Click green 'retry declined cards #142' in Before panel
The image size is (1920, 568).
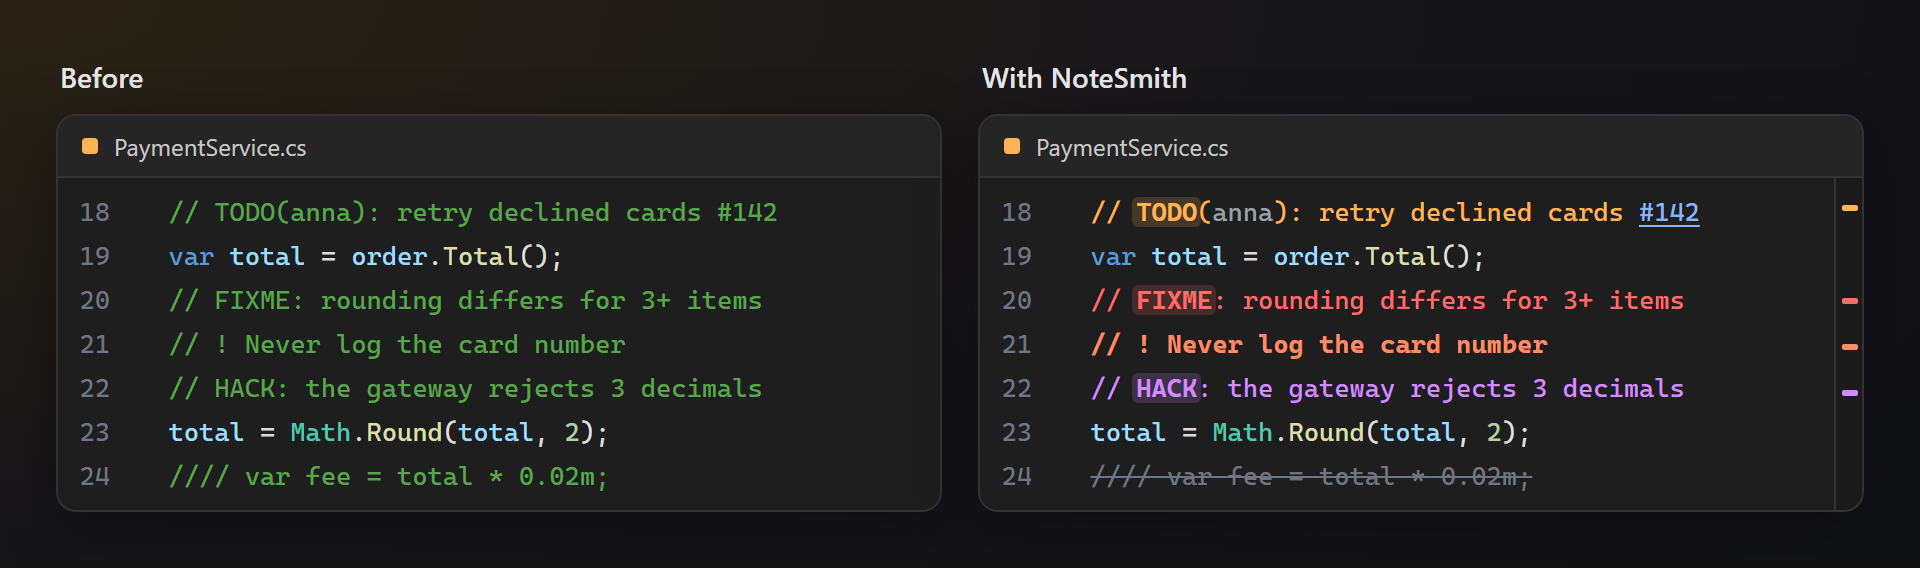pyautogui.click(x=587, y=213)
